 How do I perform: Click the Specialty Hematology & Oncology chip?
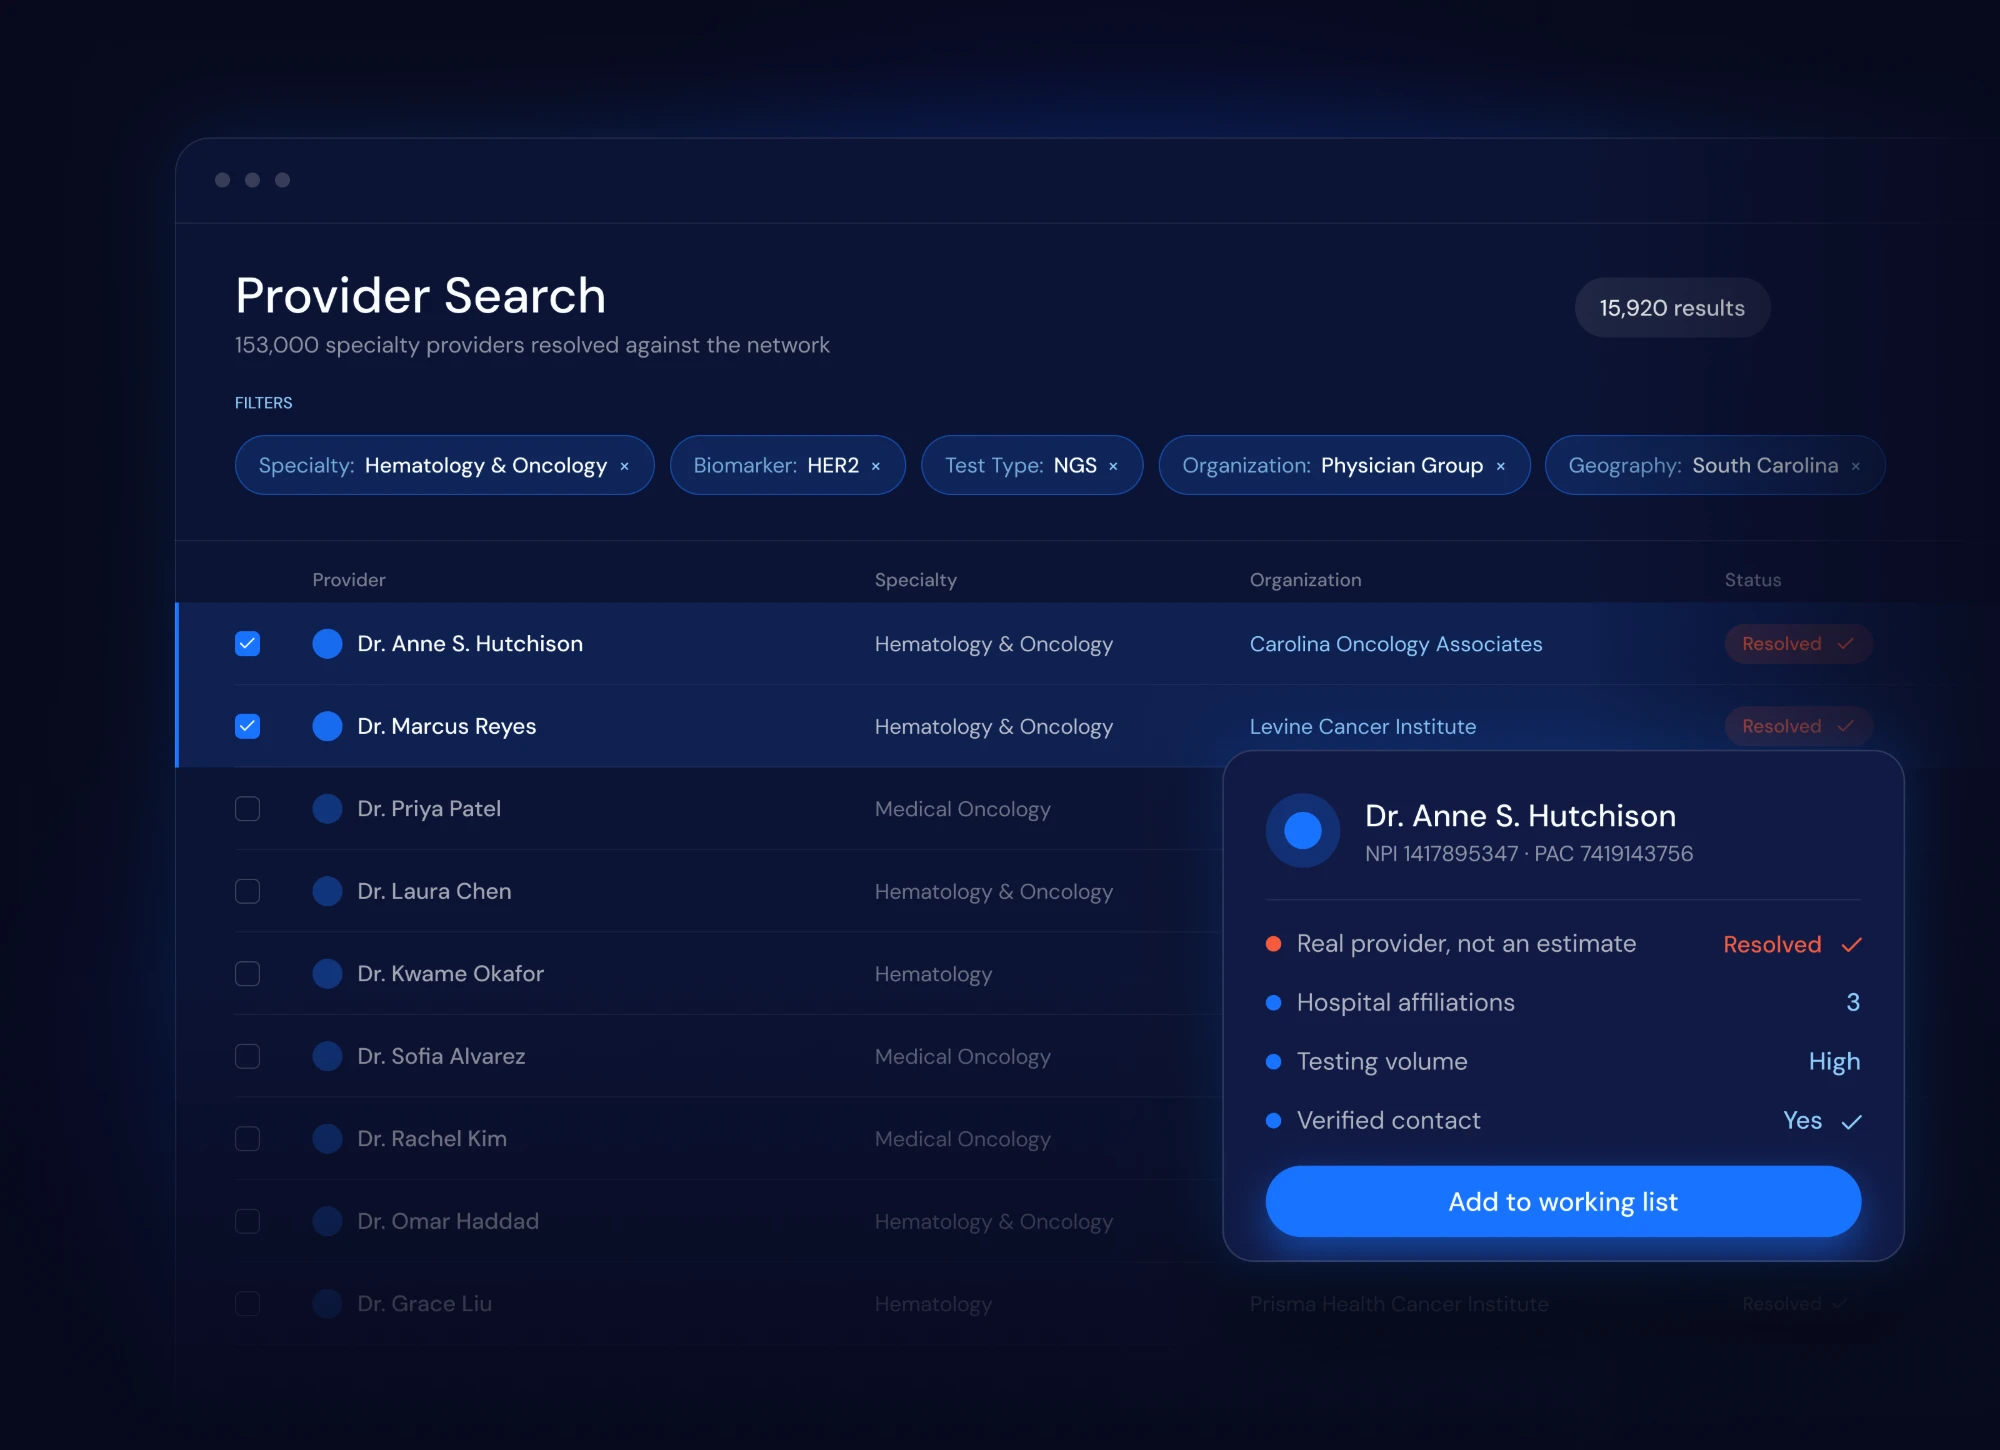444,466
